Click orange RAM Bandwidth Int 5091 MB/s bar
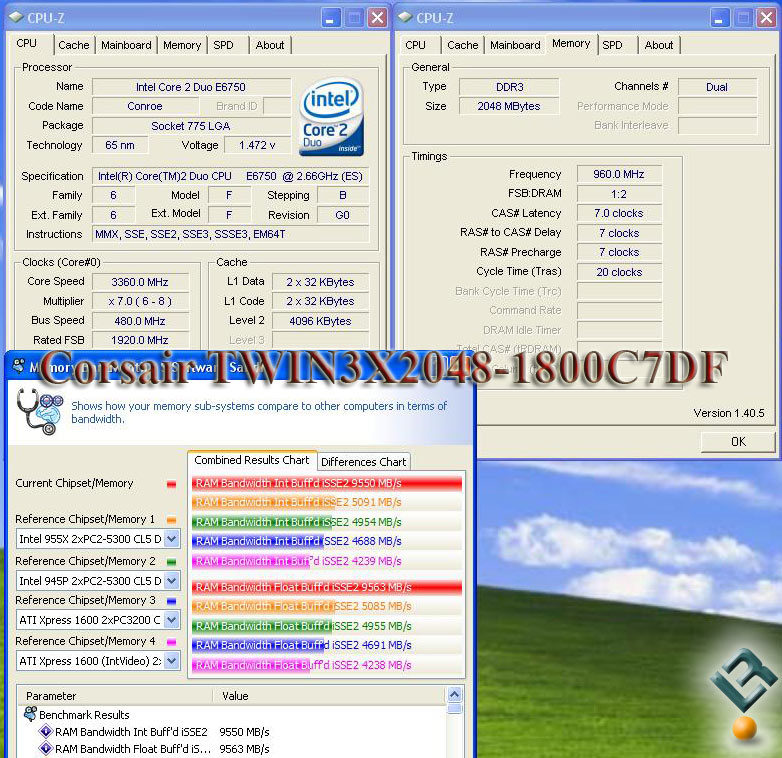The width and height of the screenshot is (782, 758). click(x=327, y=502)
